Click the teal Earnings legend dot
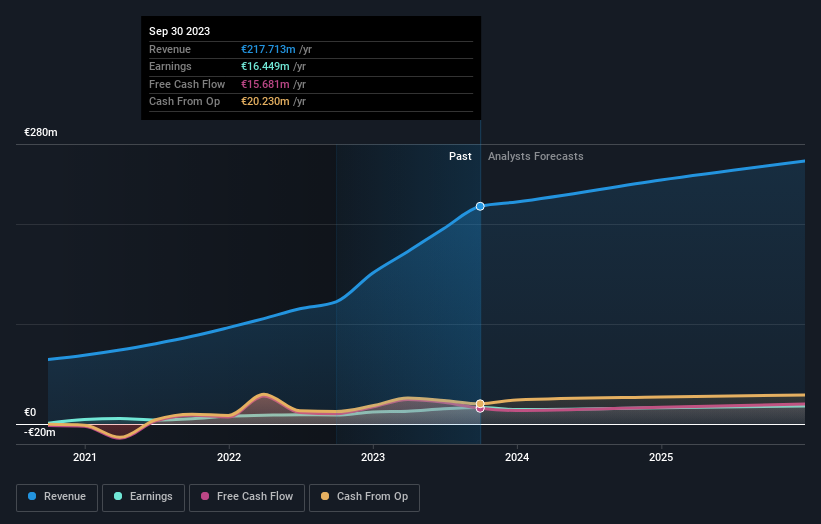This screenshot has height=524, width=821. coord(118,496)
